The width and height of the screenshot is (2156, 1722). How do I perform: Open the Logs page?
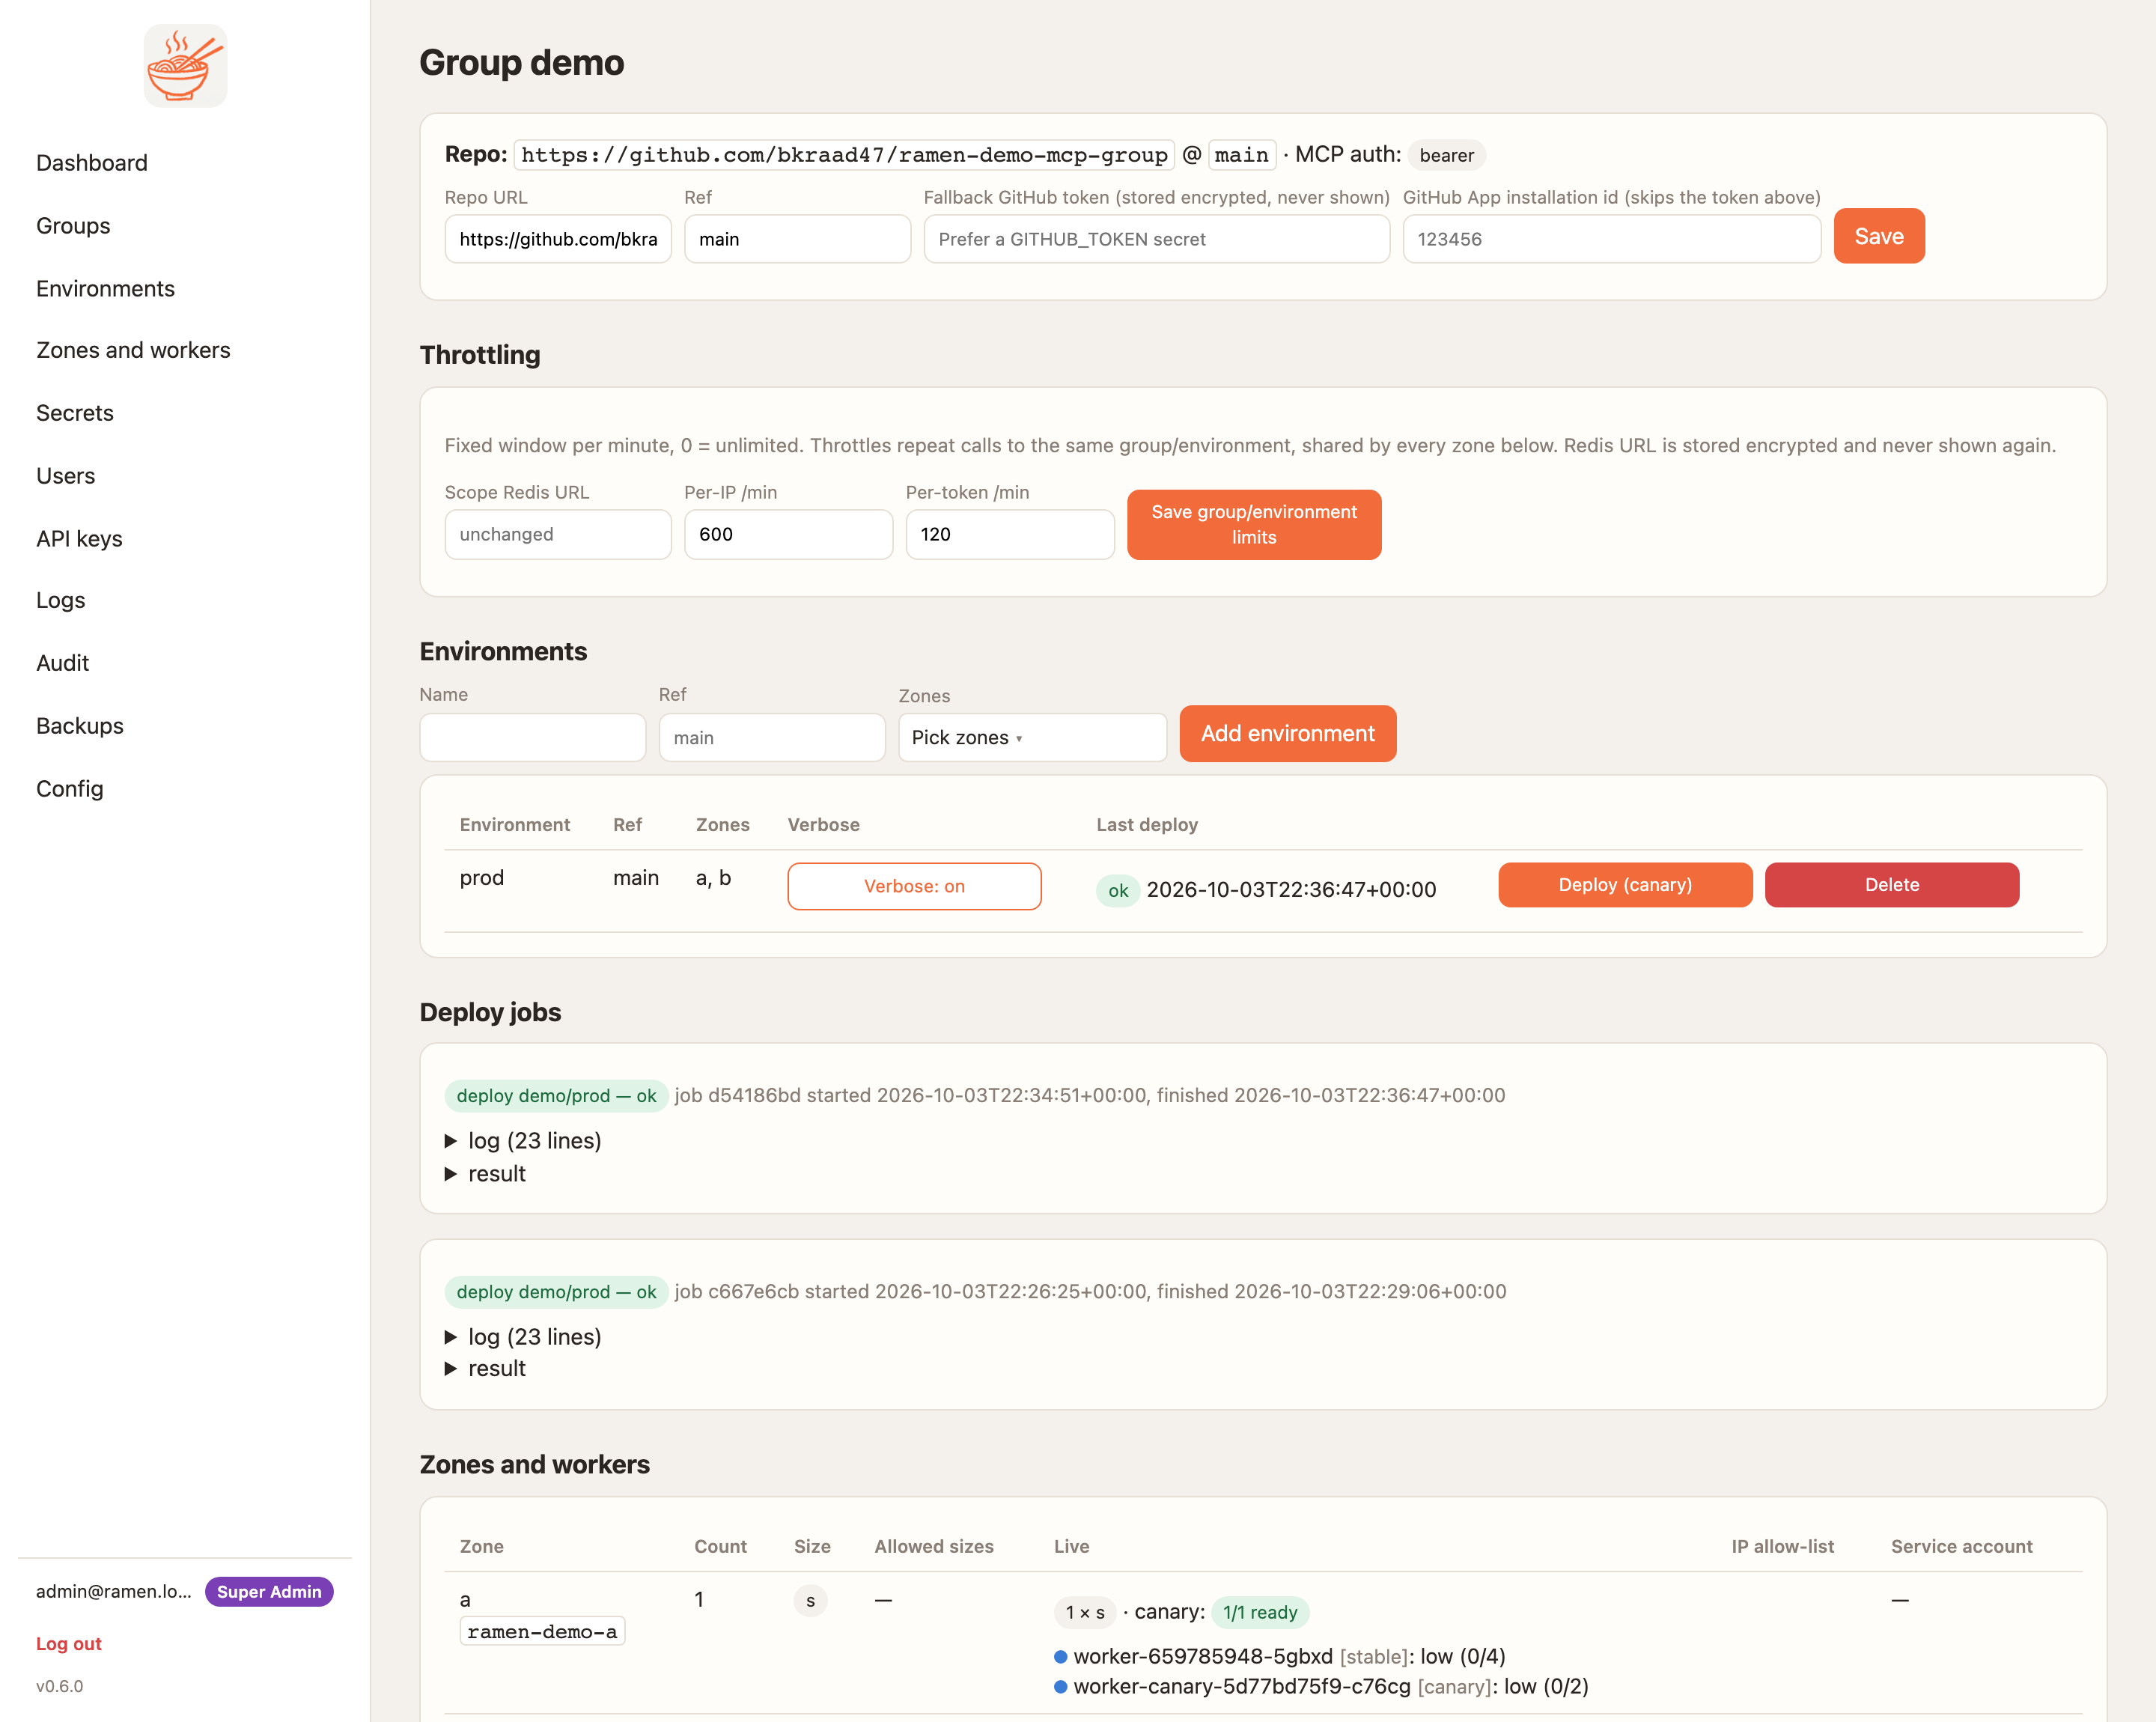(x=60, y=600)
